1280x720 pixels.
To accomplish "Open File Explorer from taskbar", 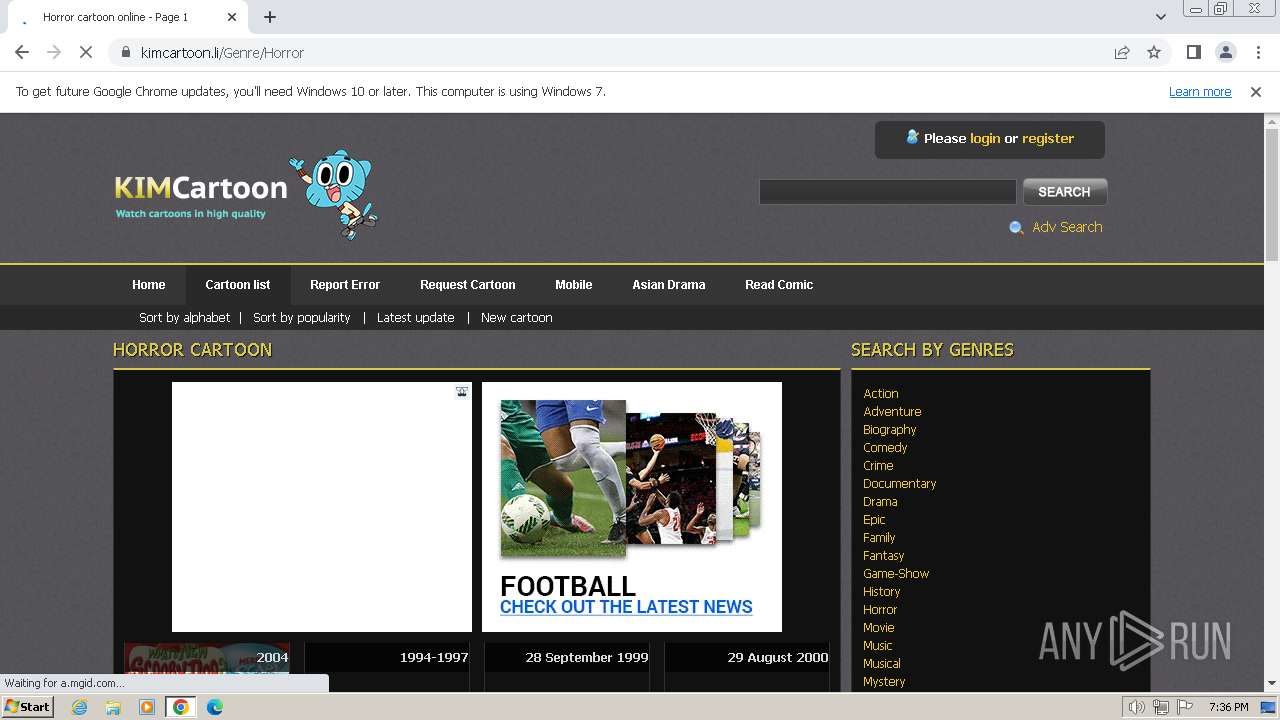I will coord(113,707).
